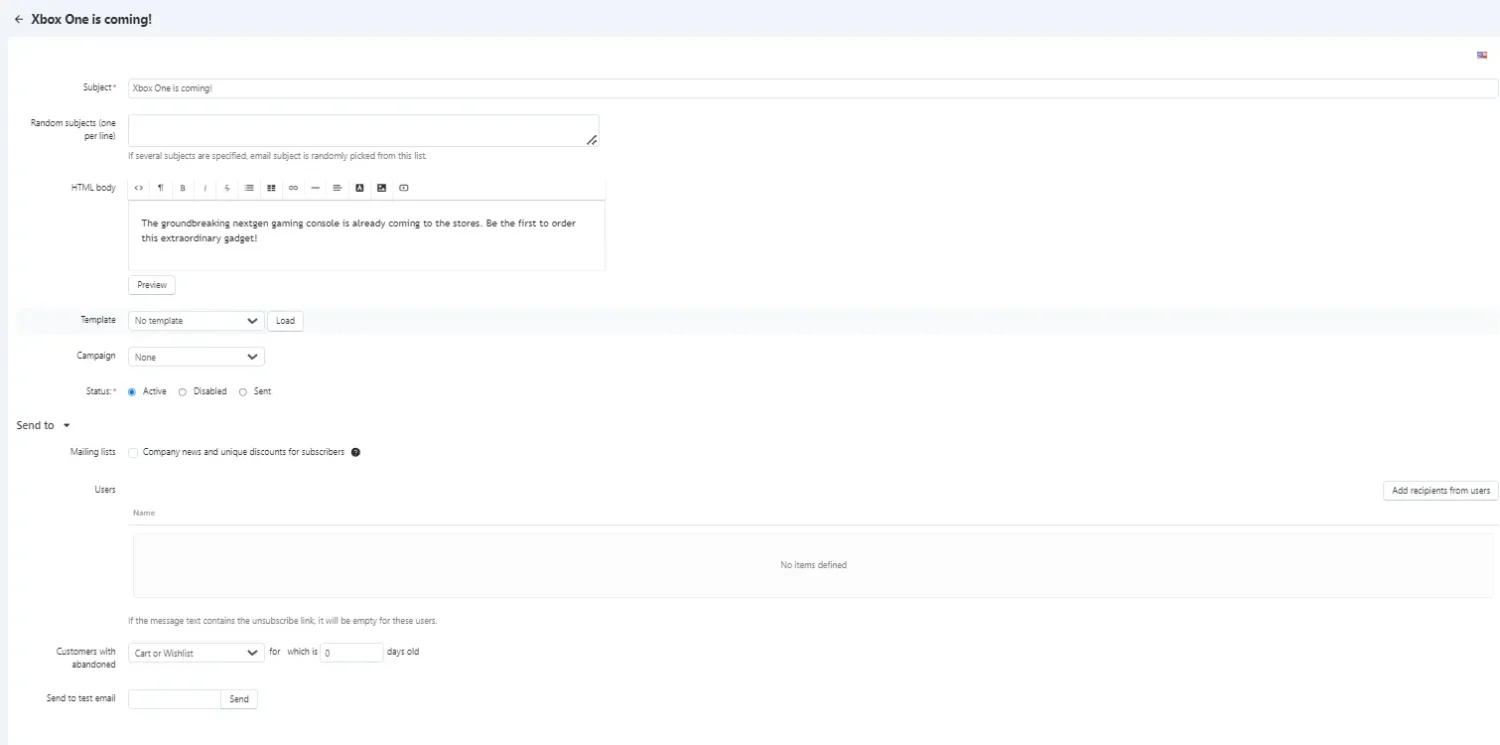
Task: Click into the HTML body text area
Action: tap(367, 236)
